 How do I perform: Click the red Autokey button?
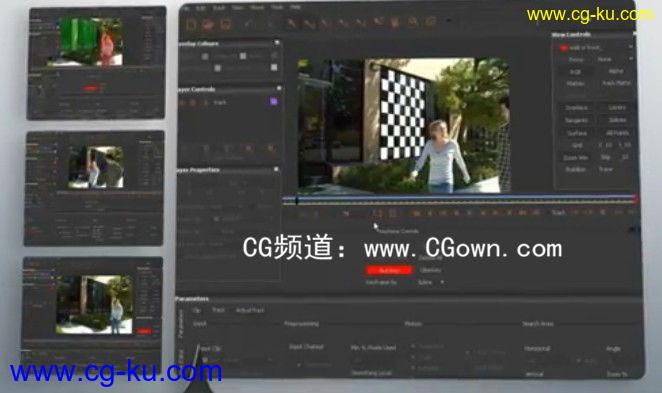point(389,270)
